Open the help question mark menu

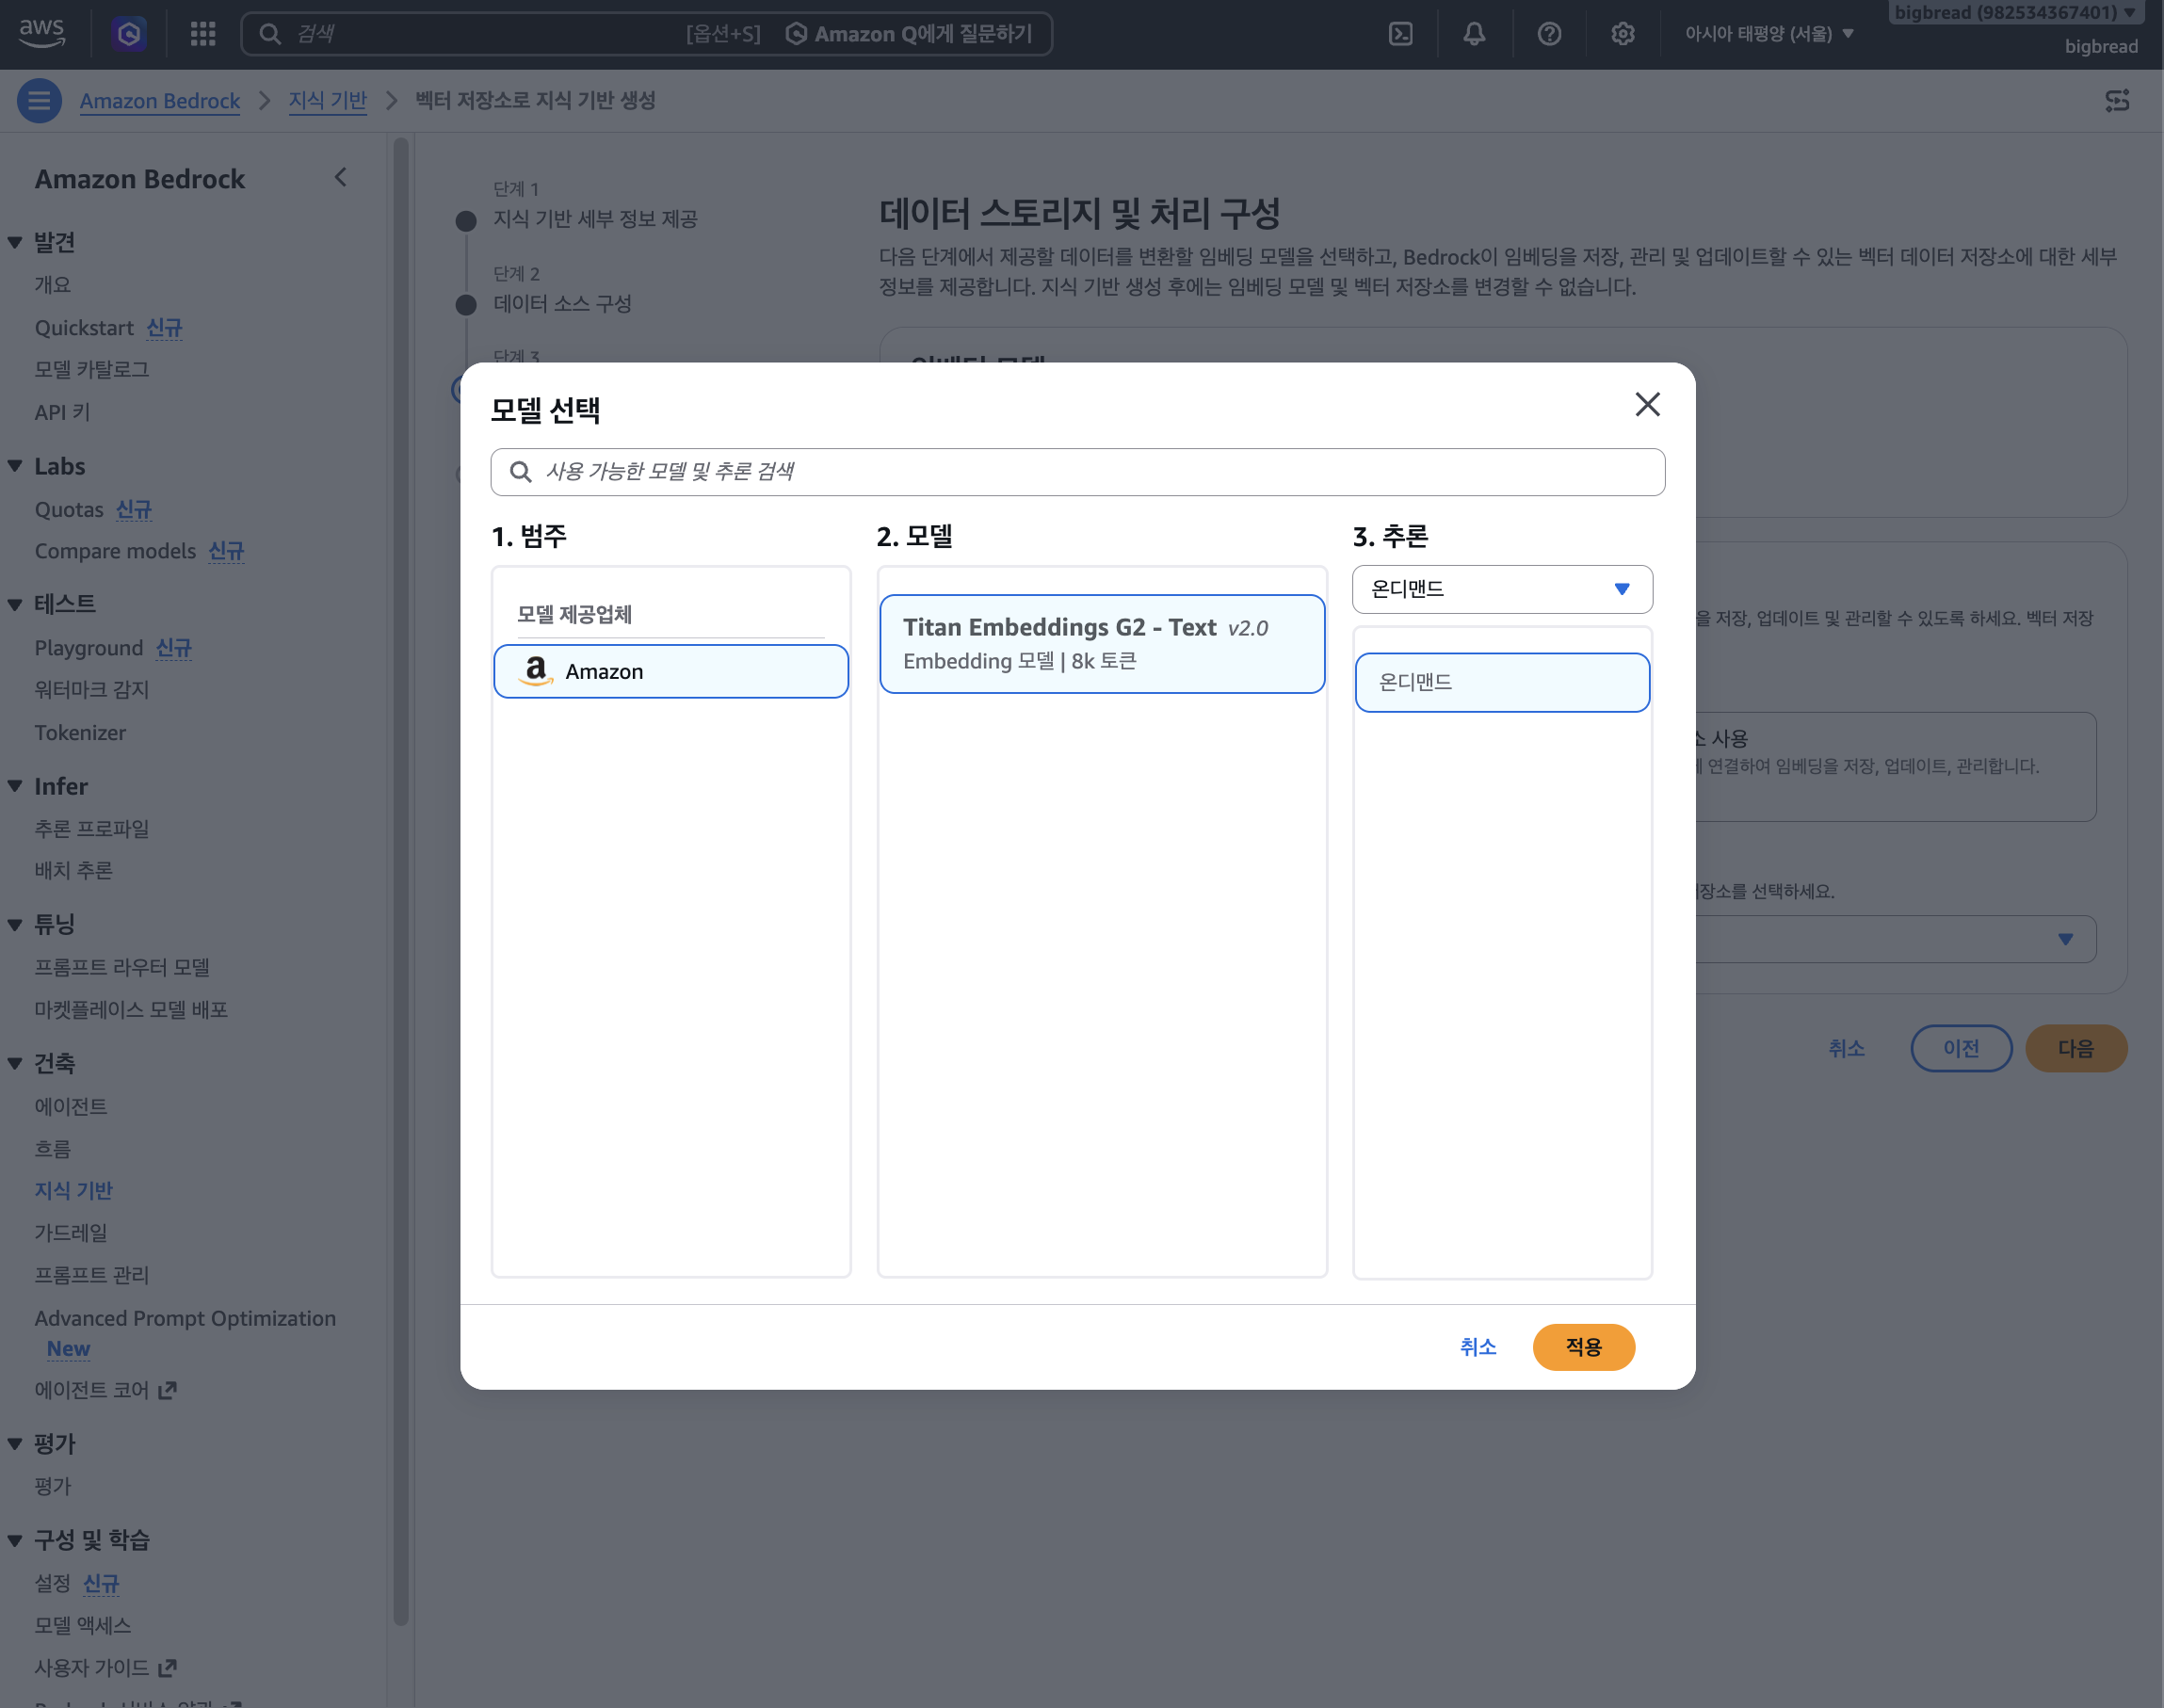tap(1549, 34)
